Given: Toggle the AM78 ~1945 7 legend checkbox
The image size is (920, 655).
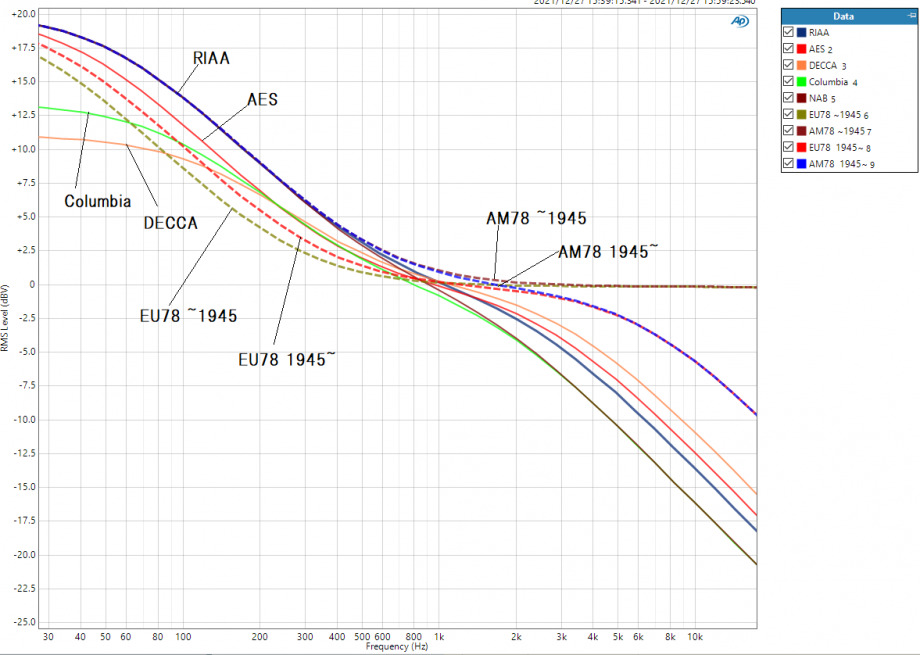Looking at the screenshot, I should coord(789,131).
